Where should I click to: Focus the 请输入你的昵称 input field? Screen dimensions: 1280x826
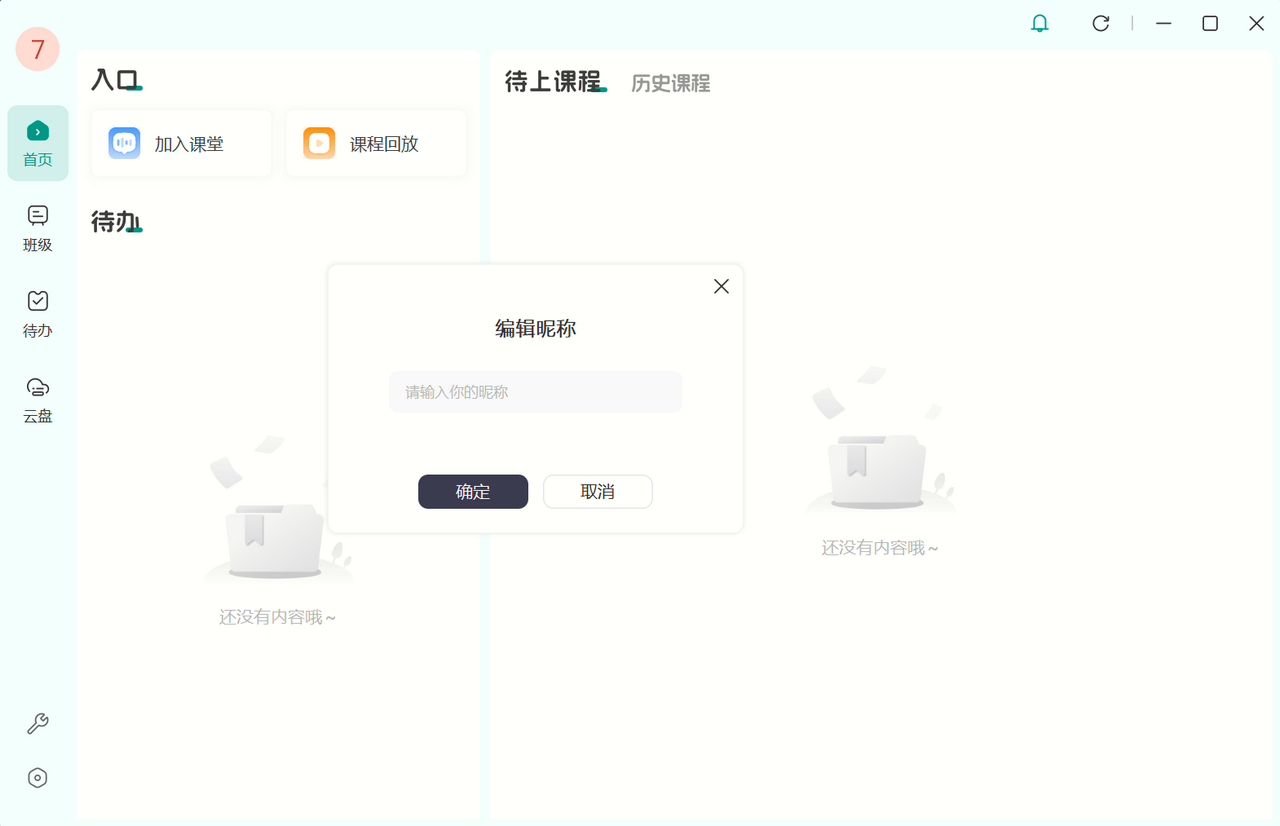coord(535,392)
